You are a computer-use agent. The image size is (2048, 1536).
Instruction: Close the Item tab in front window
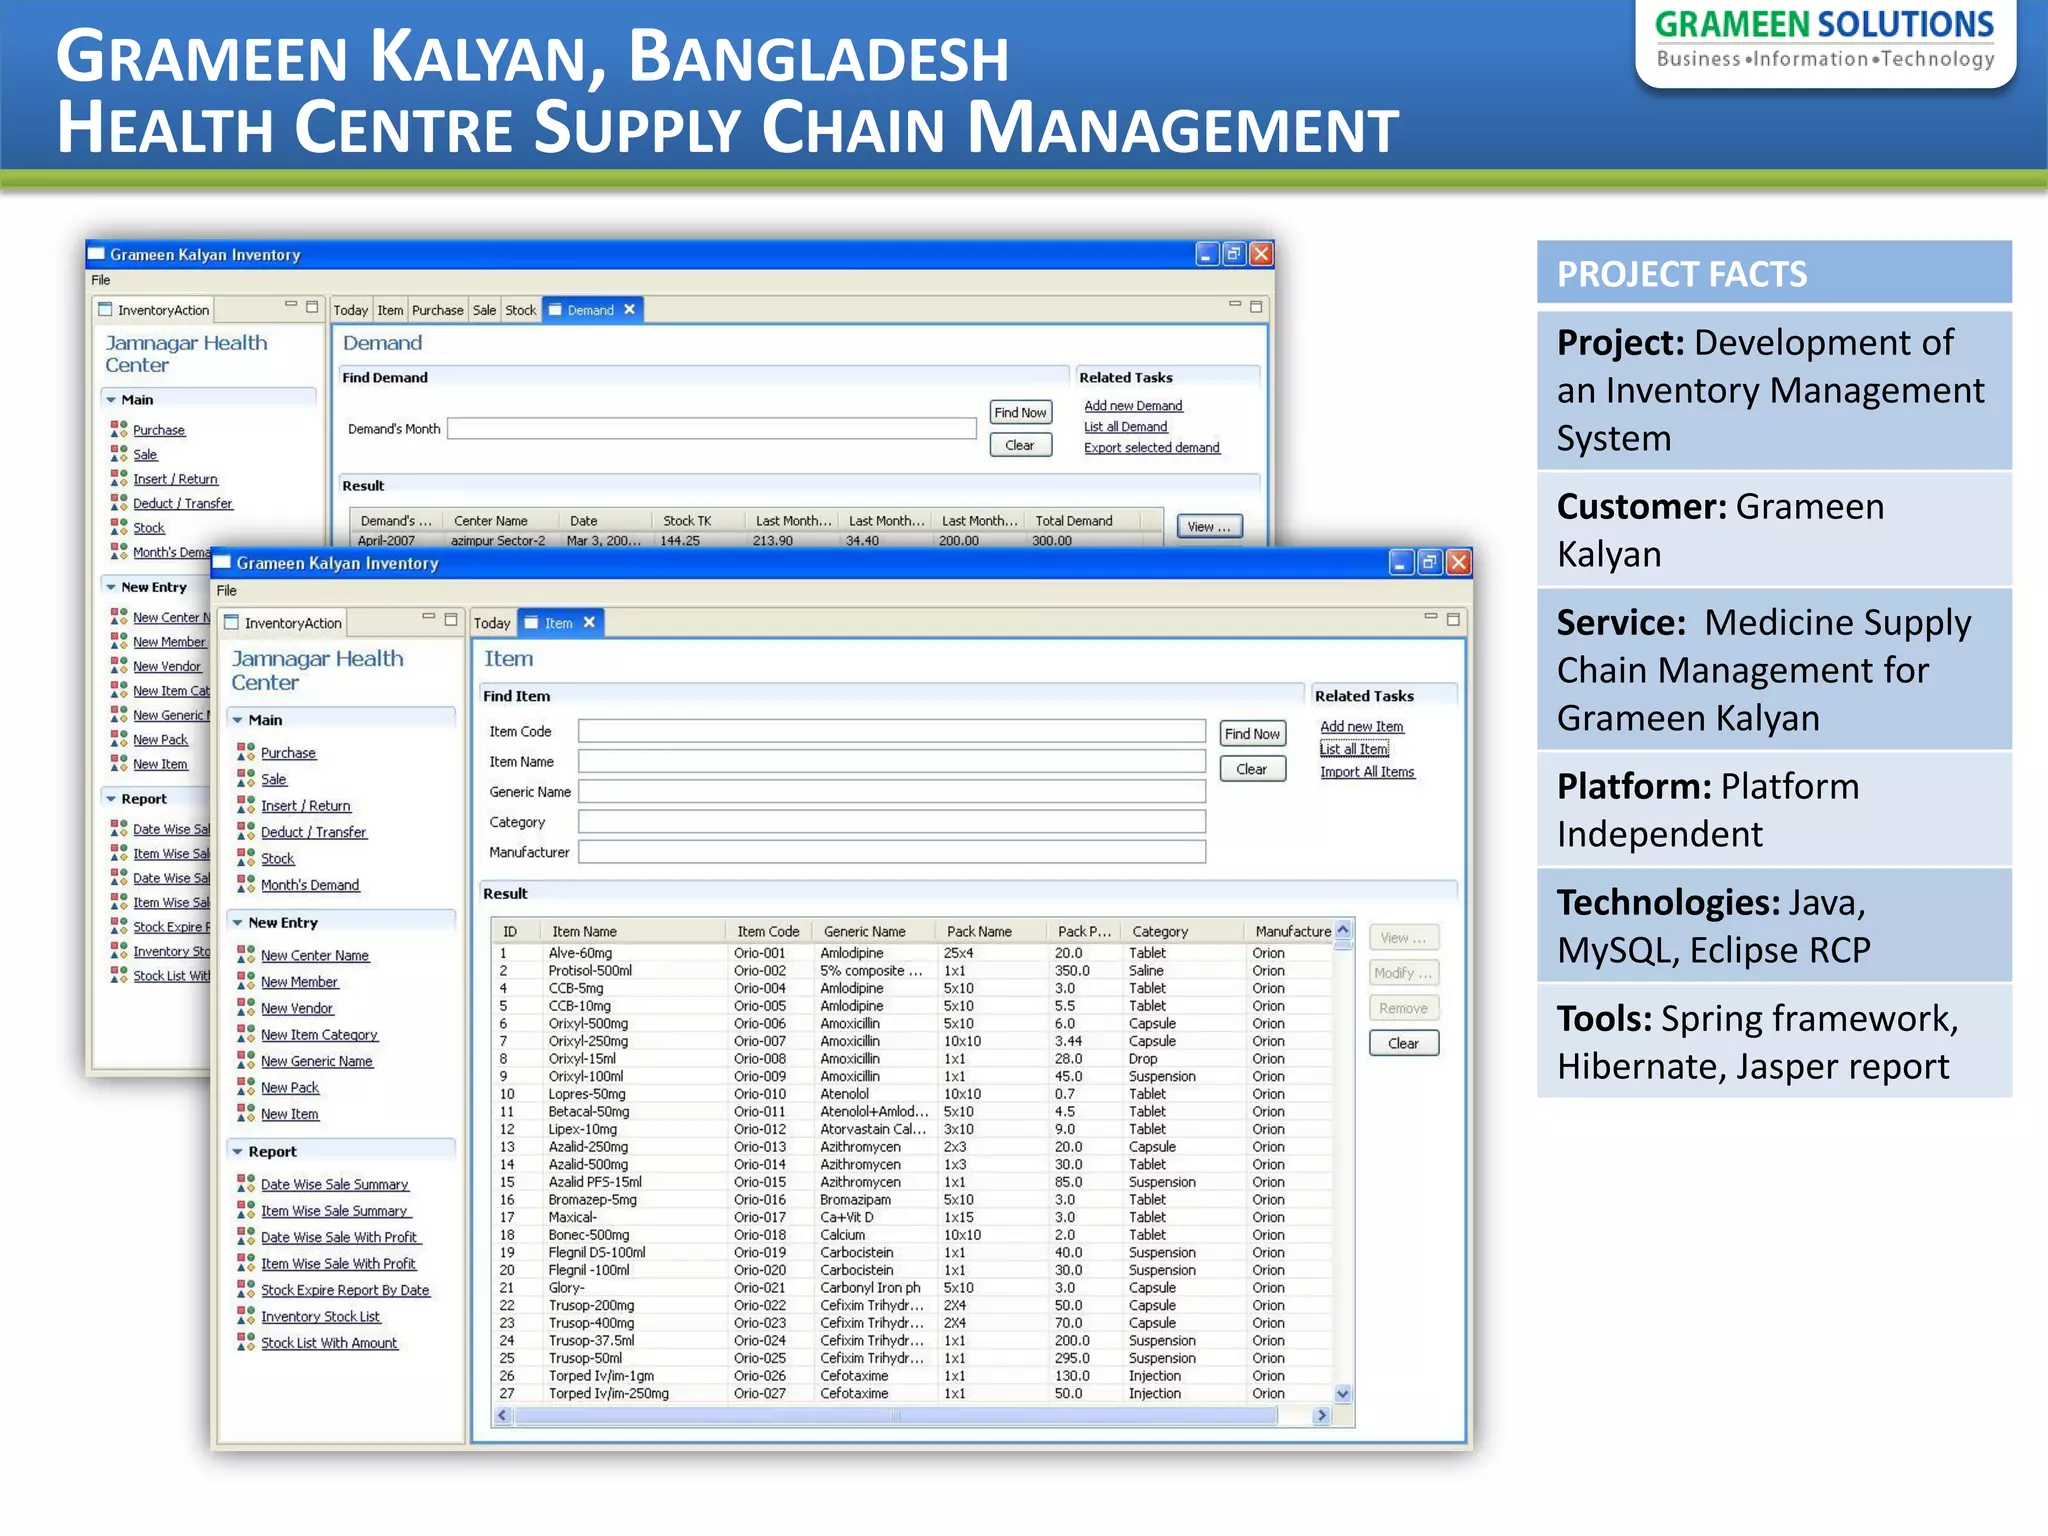click(x=589, y=622)
